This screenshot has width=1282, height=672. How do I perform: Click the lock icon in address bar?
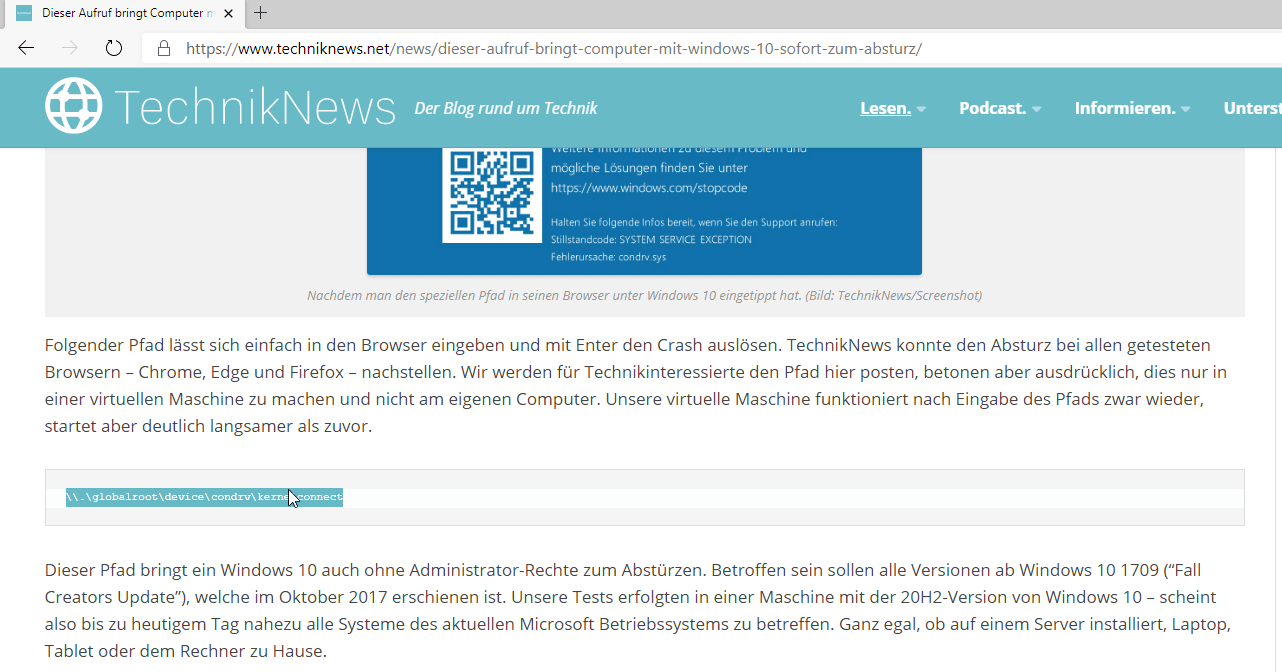[x=164, y=48]
